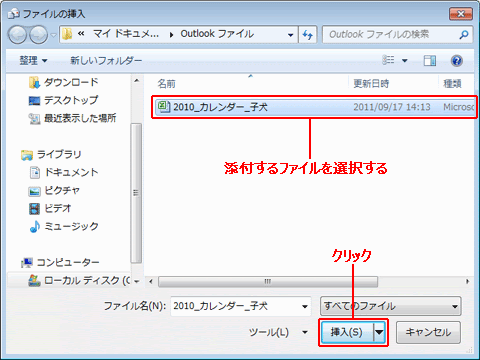
Task: Select ローカル ディスク in navigation pane
Action: (x=79, y=280)
